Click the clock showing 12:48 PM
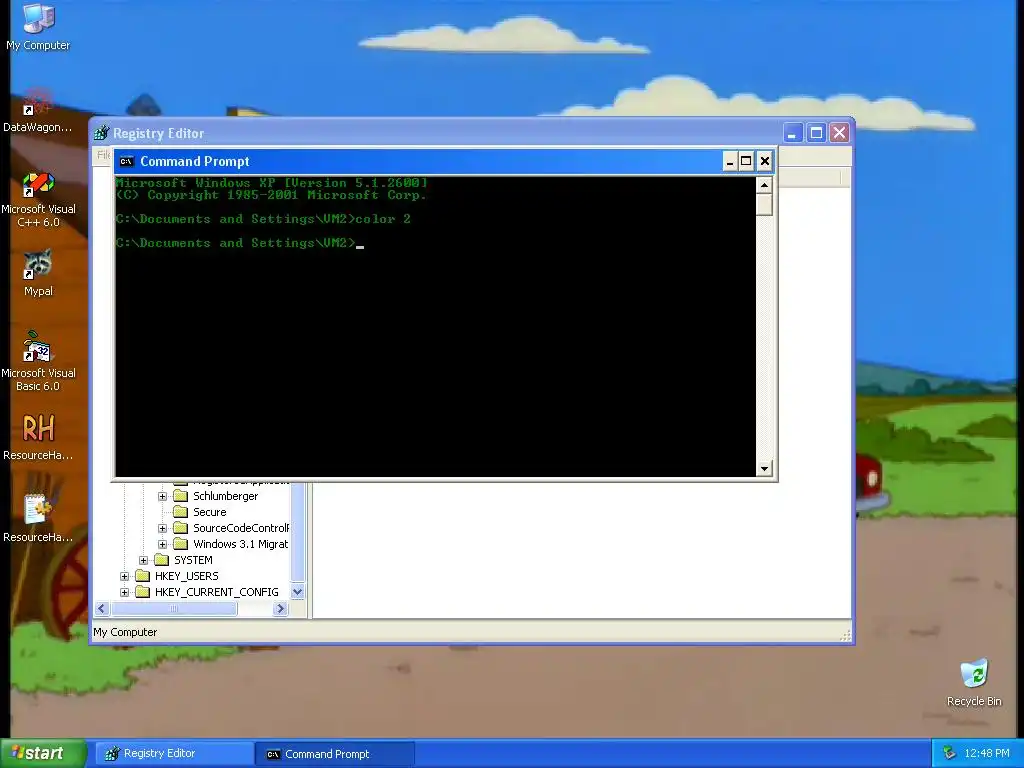Image resolution: width=1024 pixels, height=768 pixels. click(x=987, y=753)
